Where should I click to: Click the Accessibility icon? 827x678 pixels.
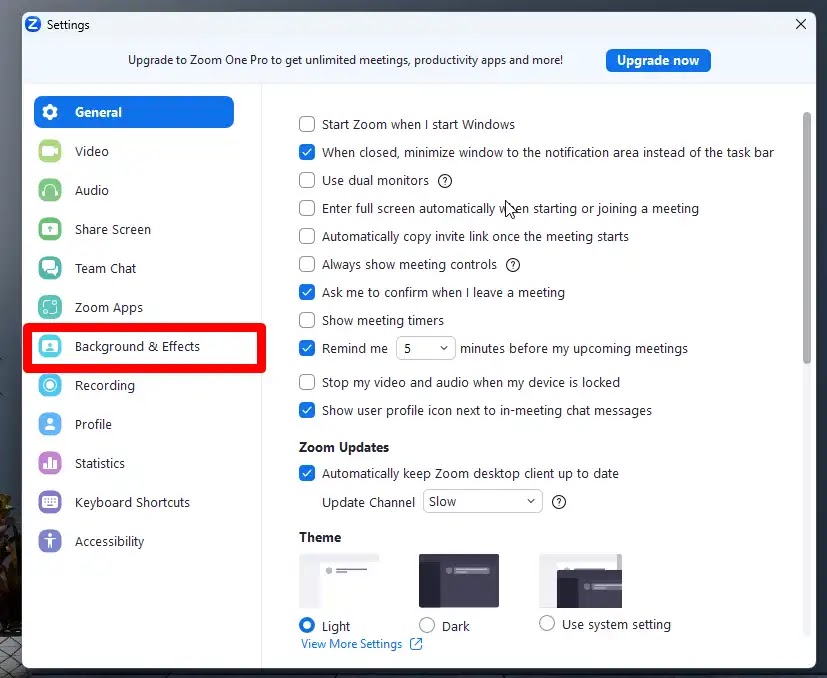click(x=50, y=541)
